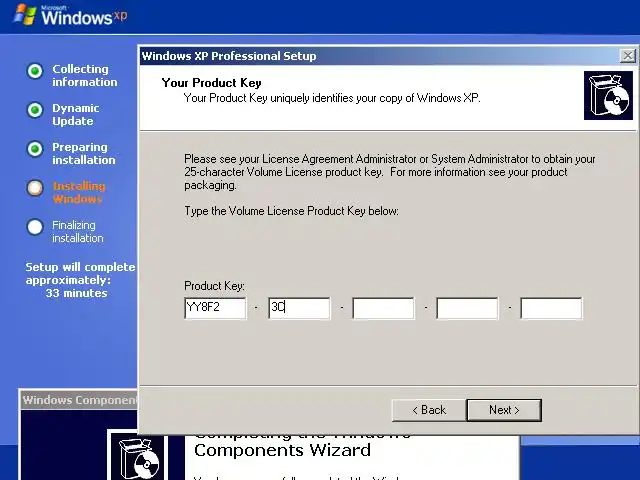
Task: Click the '33 minutes' remaining time text
Action: (76, 293)
